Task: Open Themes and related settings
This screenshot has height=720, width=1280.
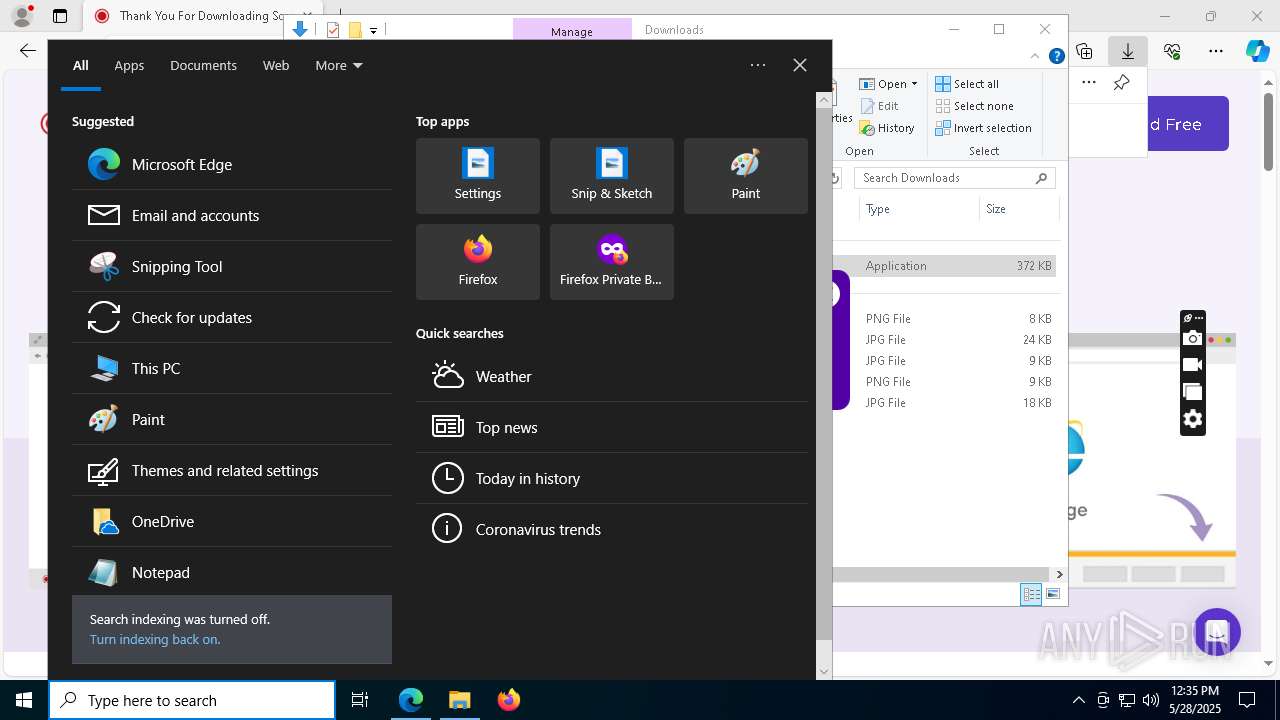Action: click(x=232, y=471)
